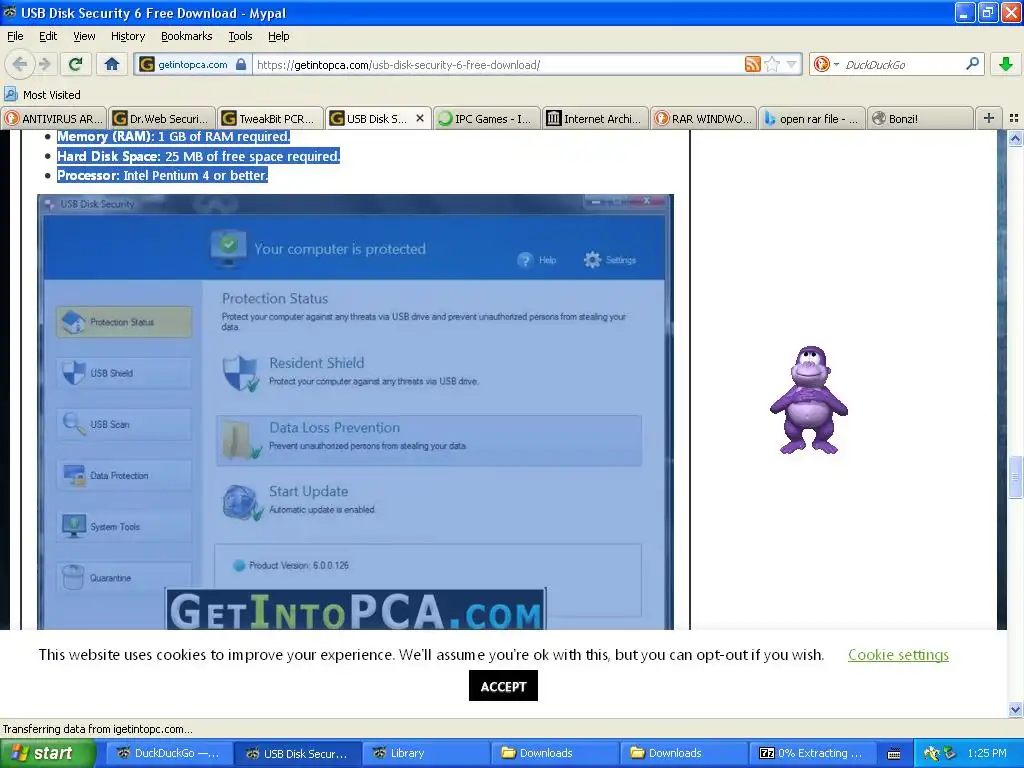
Task: Open the Library taskbar window
Action: pos(426,753)
